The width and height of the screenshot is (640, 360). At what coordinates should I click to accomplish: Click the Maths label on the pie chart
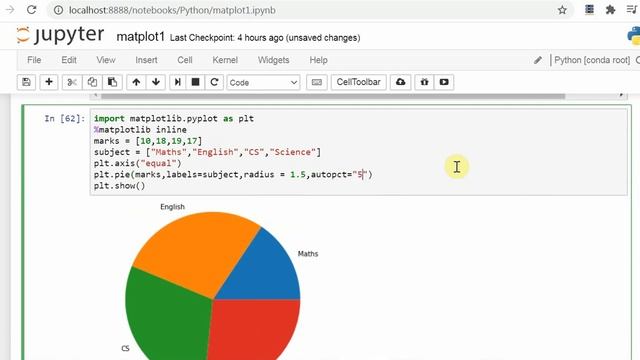(x=308, y=254)
